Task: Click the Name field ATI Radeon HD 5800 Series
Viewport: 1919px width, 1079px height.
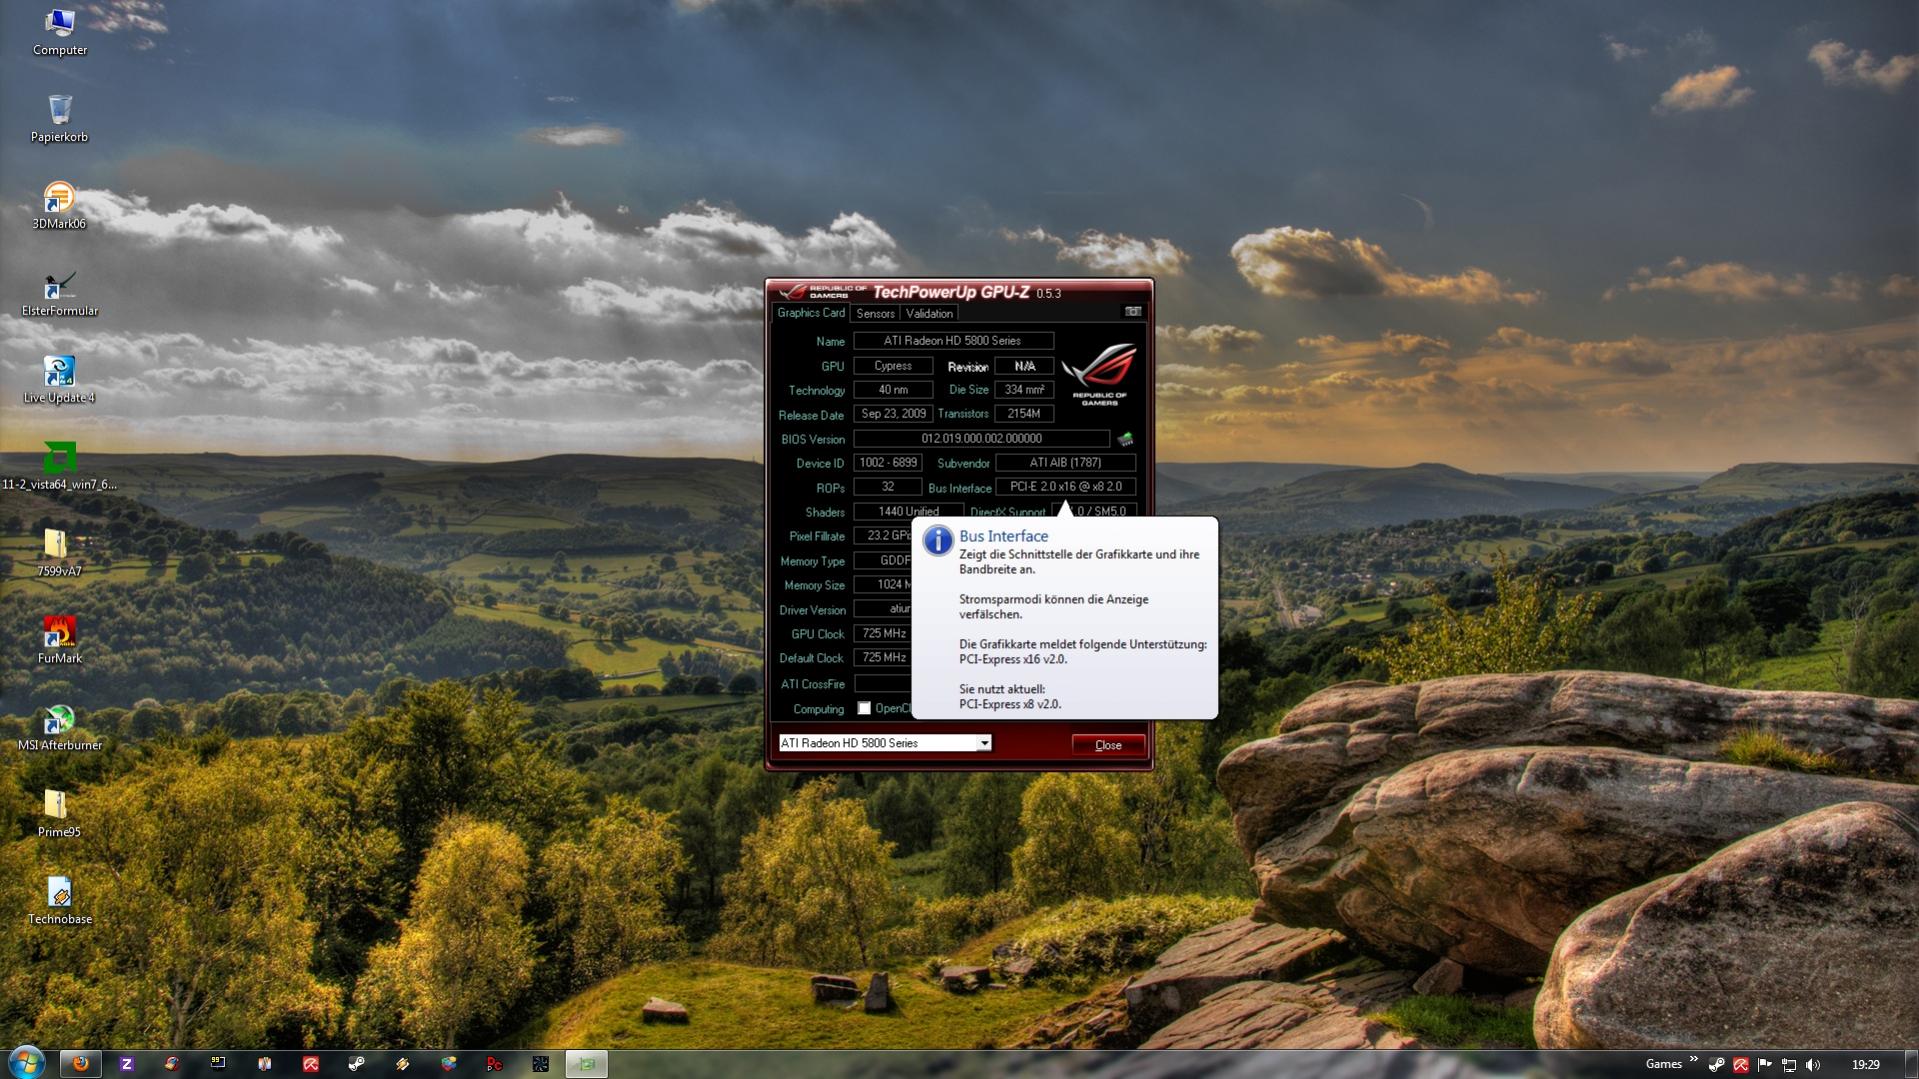Action: [953, 341]
